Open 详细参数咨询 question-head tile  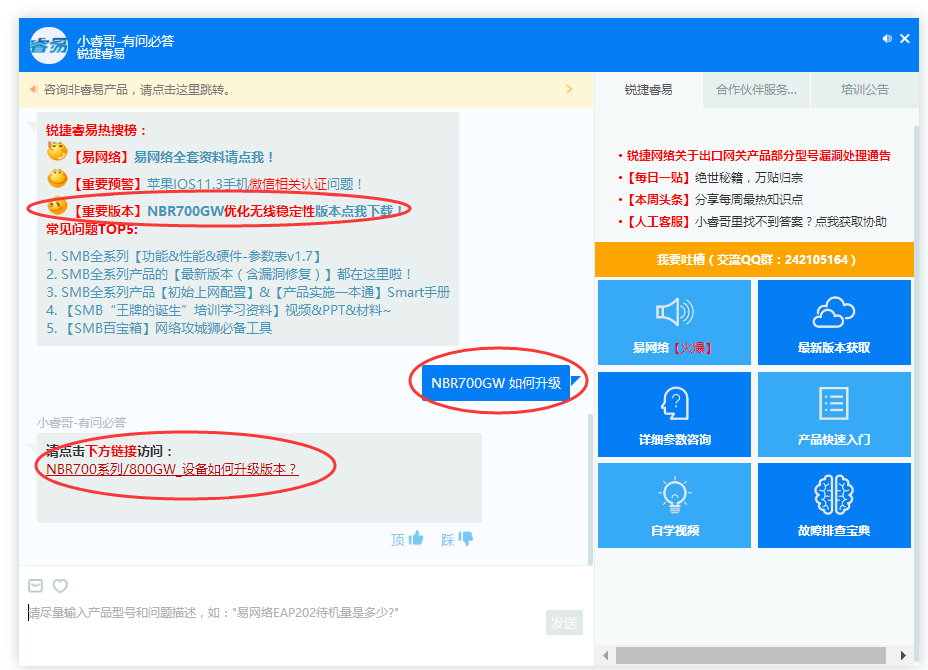coord(674,414)
